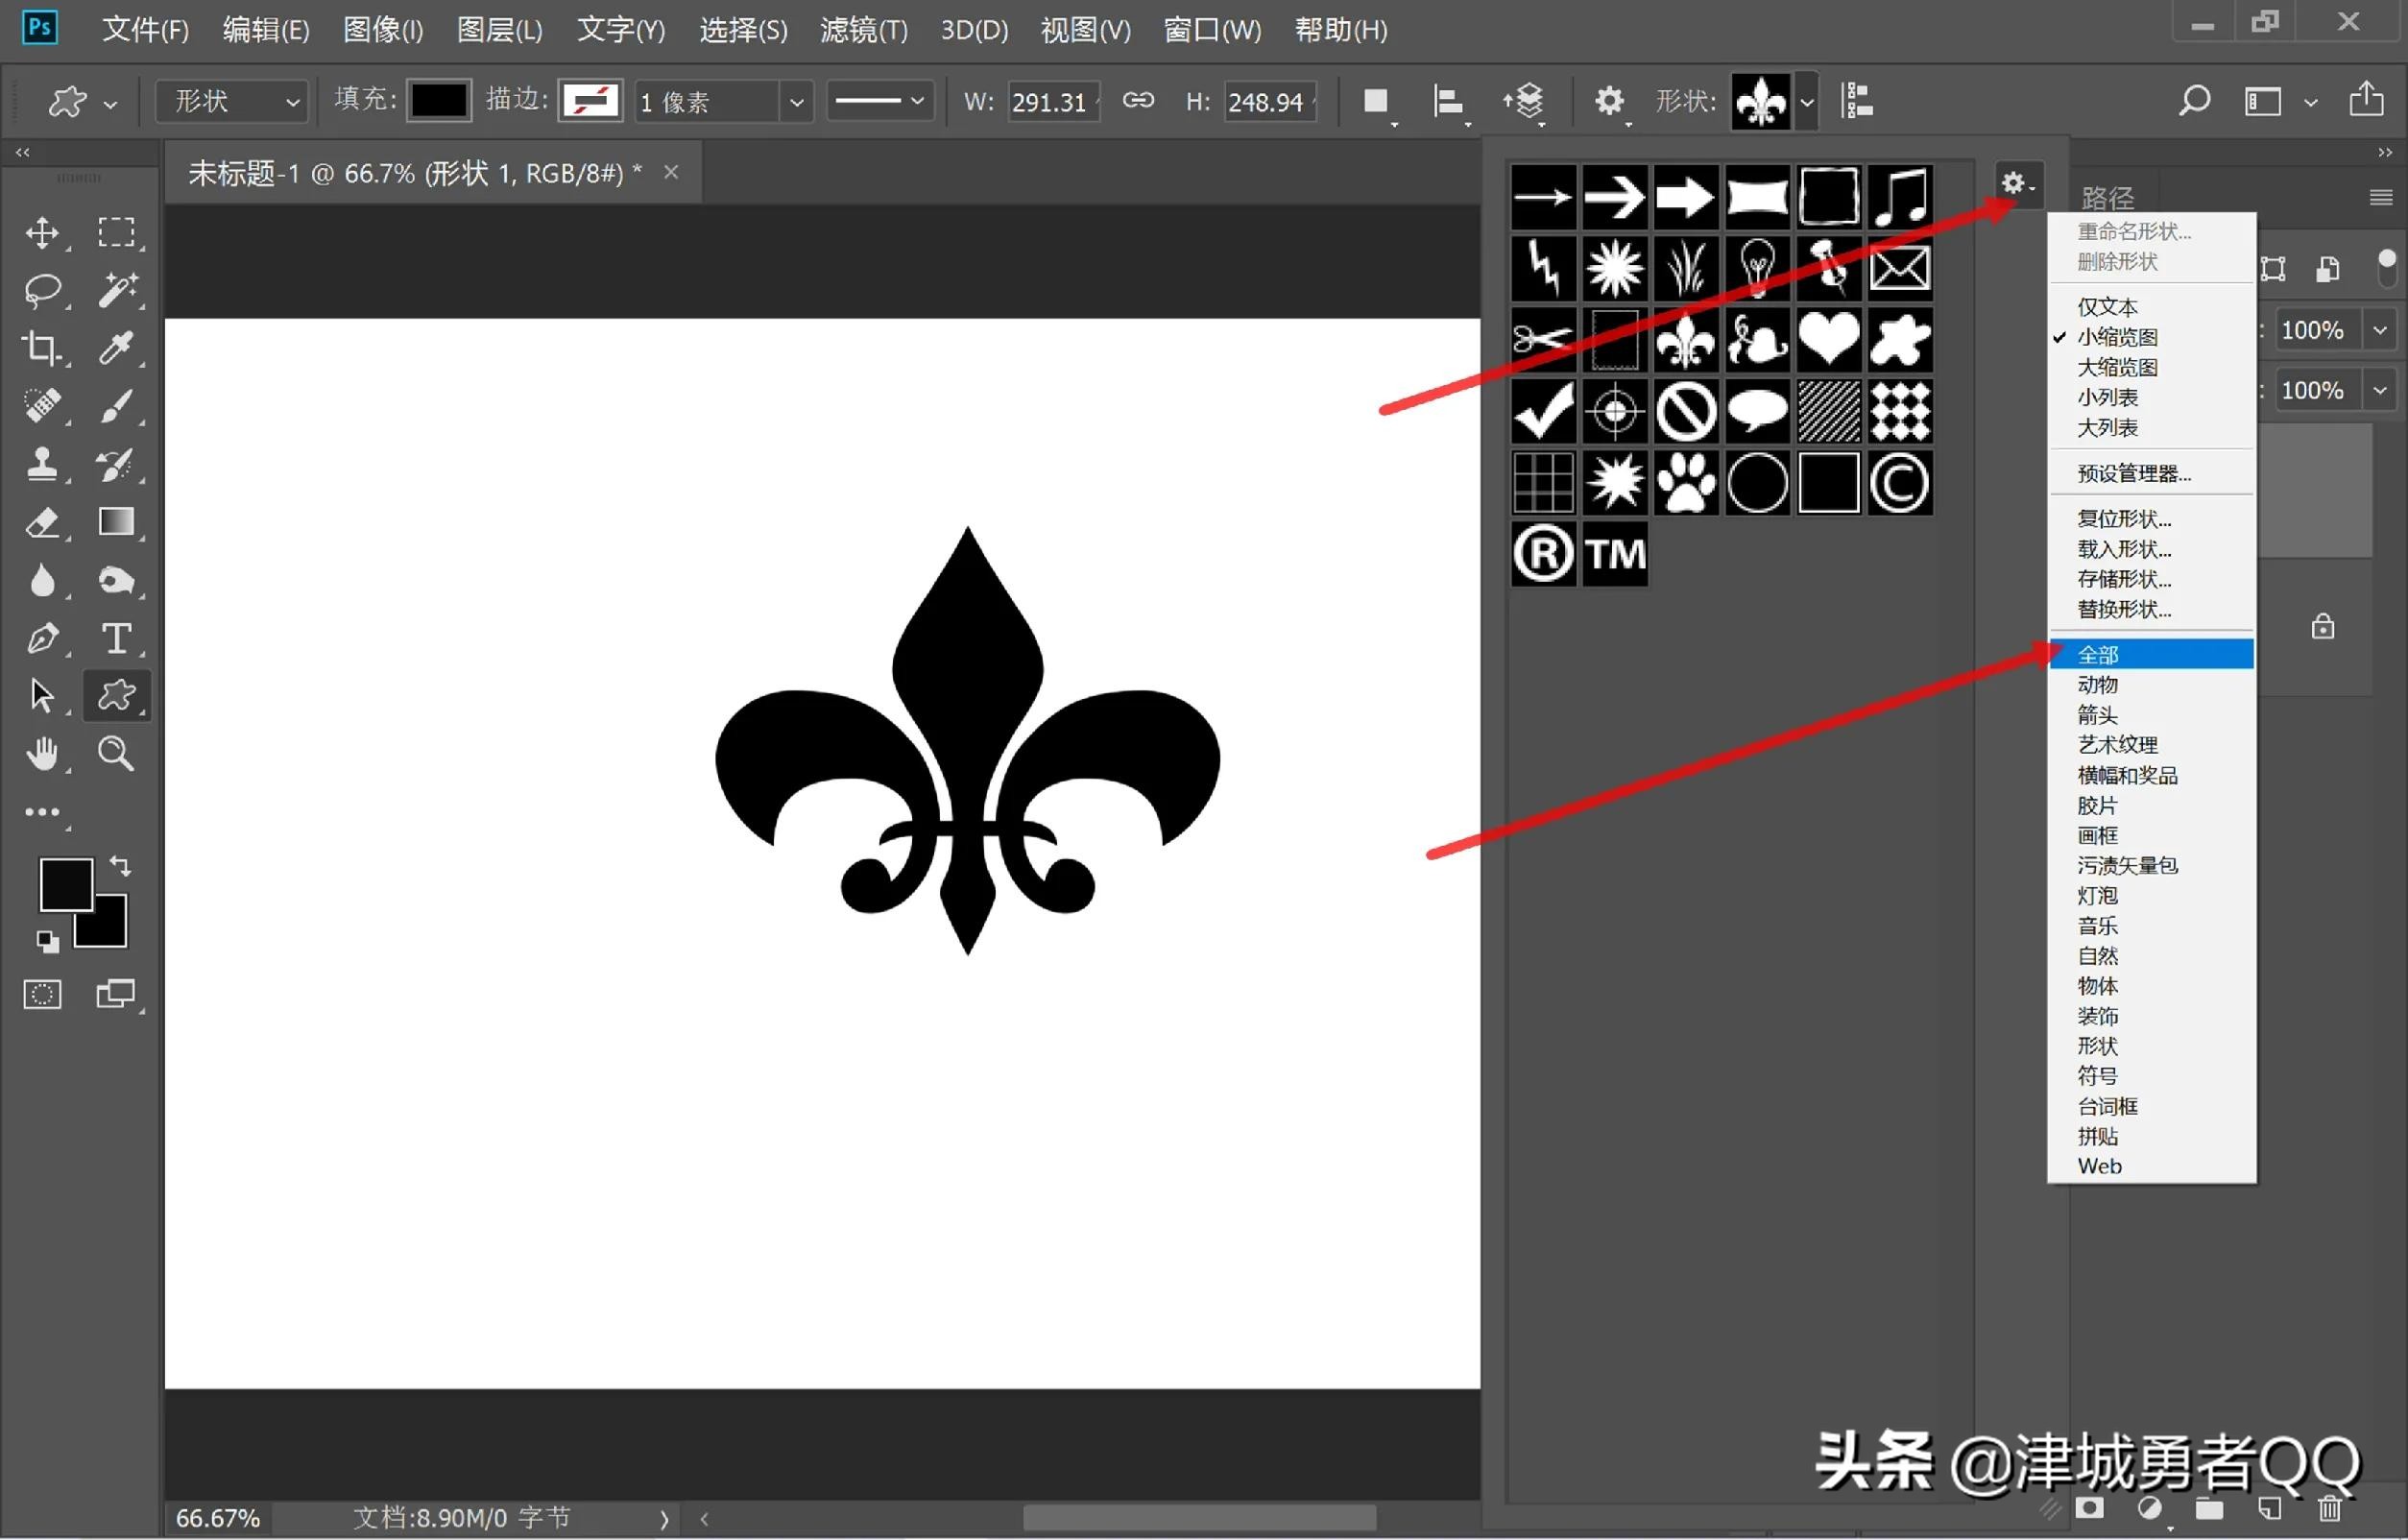Choose the heart shape in the shape picker
Screen dimensions: 2408x1540
(x=1828, y=339)
